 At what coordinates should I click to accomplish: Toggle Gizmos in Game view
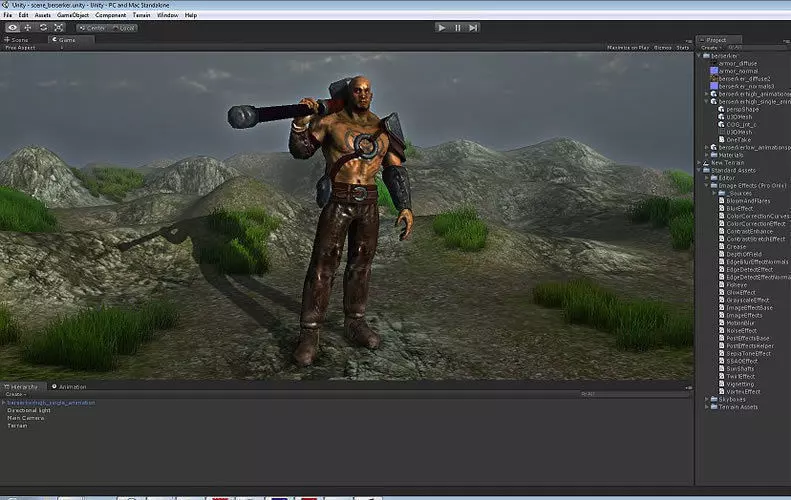(x=662, y=47)
